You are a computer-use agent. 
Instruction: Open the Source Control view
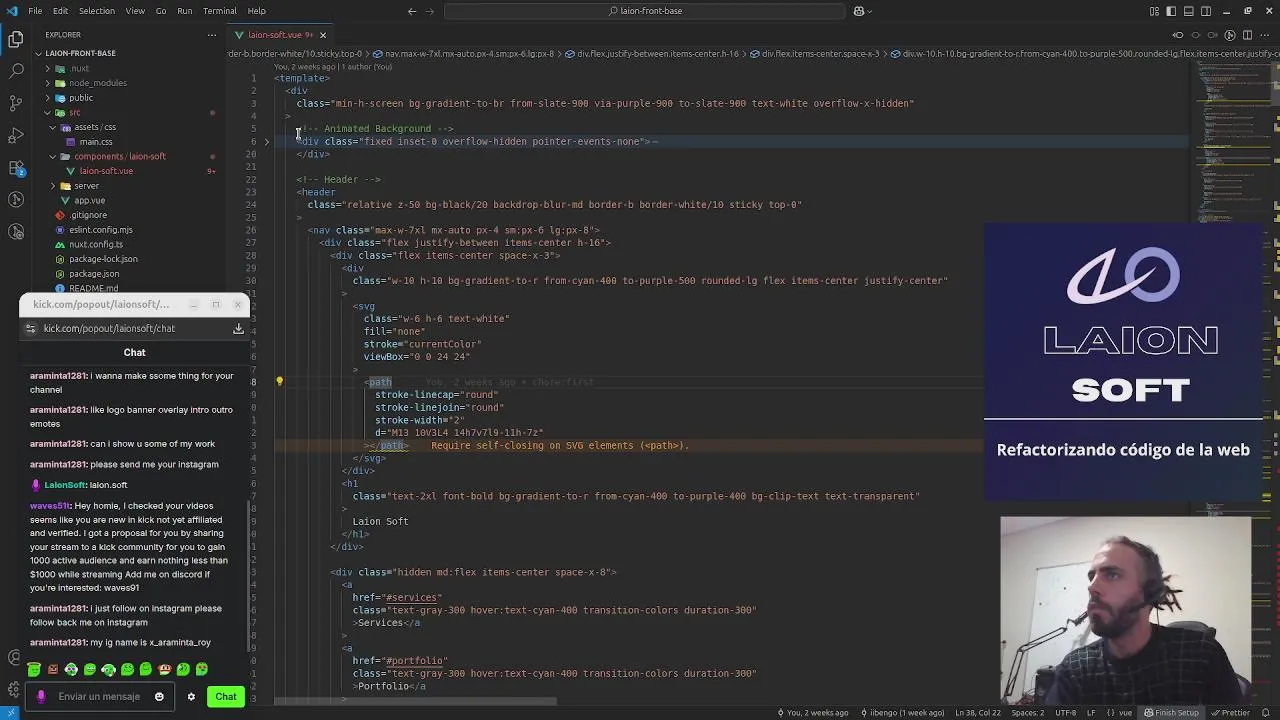pyautogui.click(x=16, y=103)
